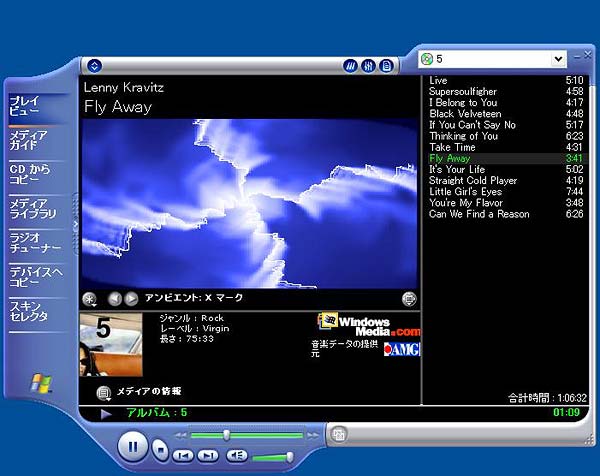Select track Take Time

click(x=506, y=147)
